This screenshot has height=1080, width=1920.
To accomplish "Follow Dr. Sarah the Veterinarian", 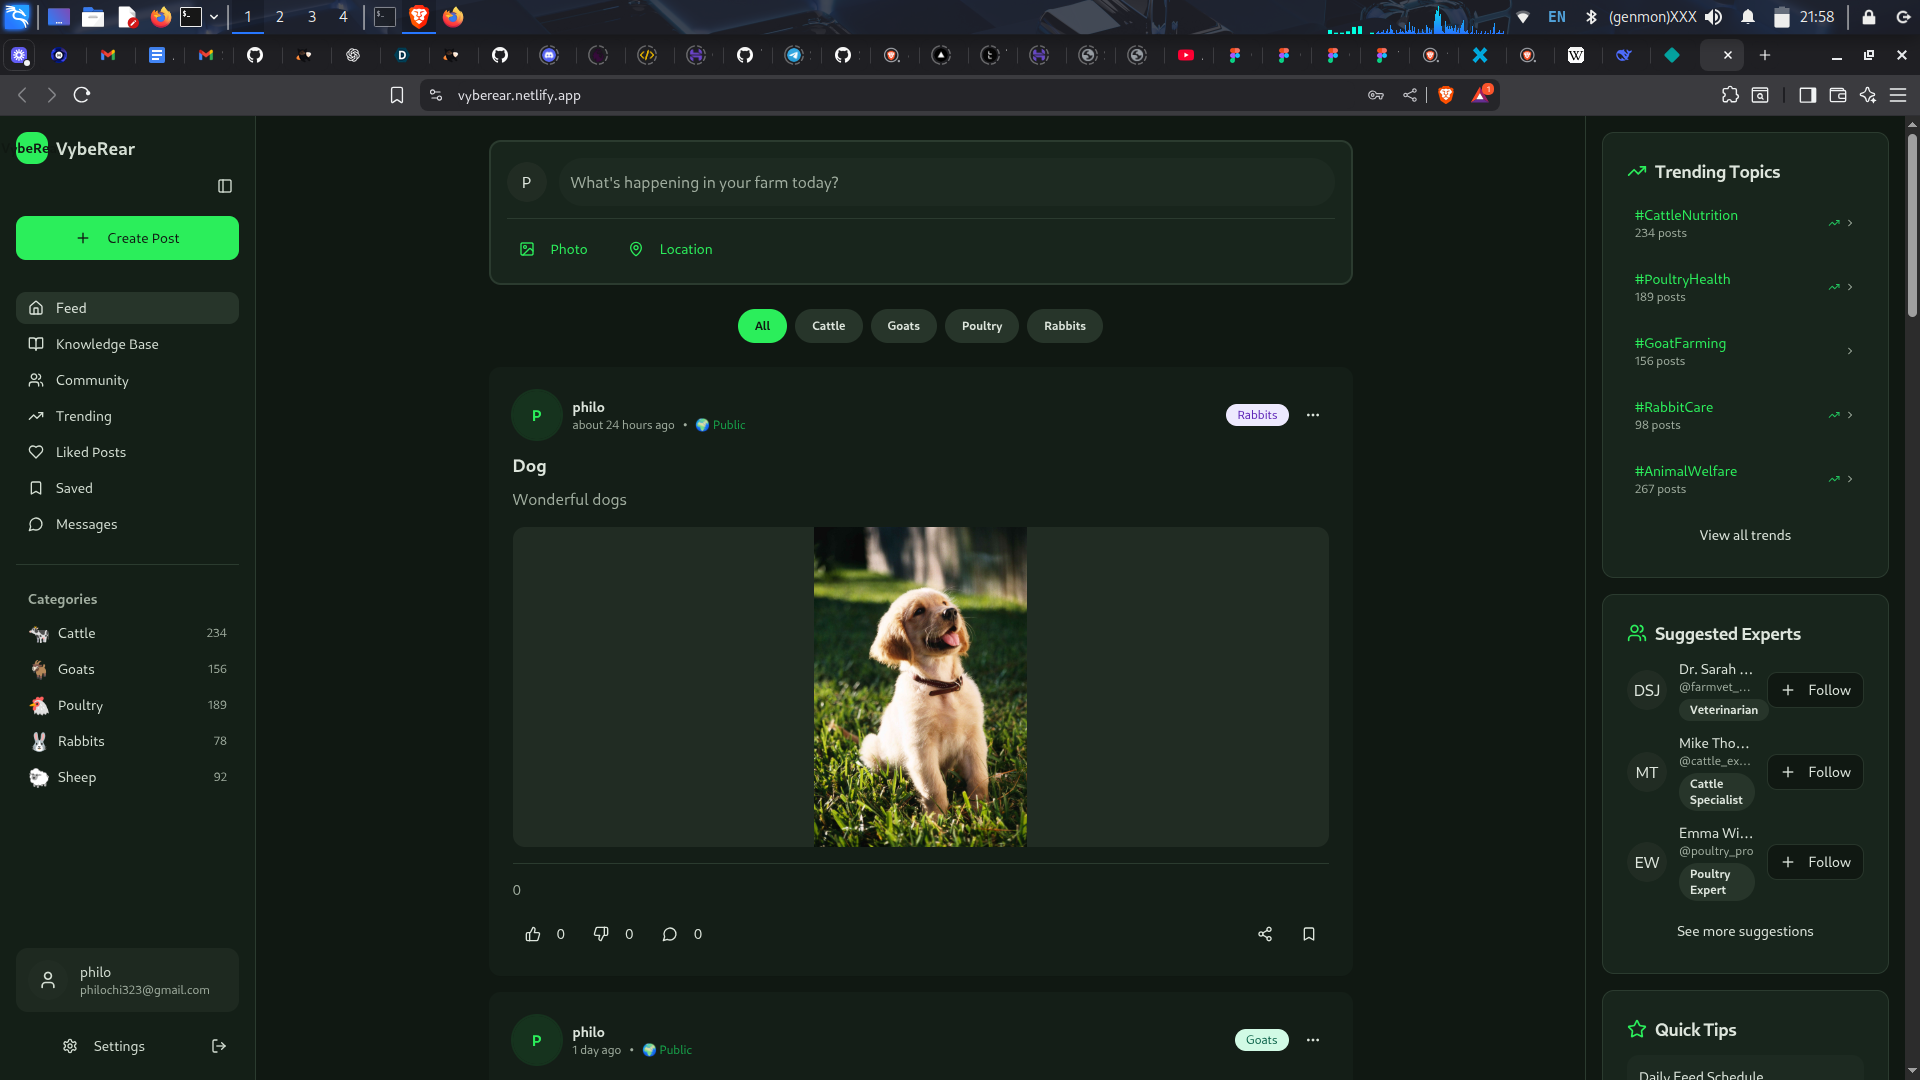I will (x=1815, y=690).
